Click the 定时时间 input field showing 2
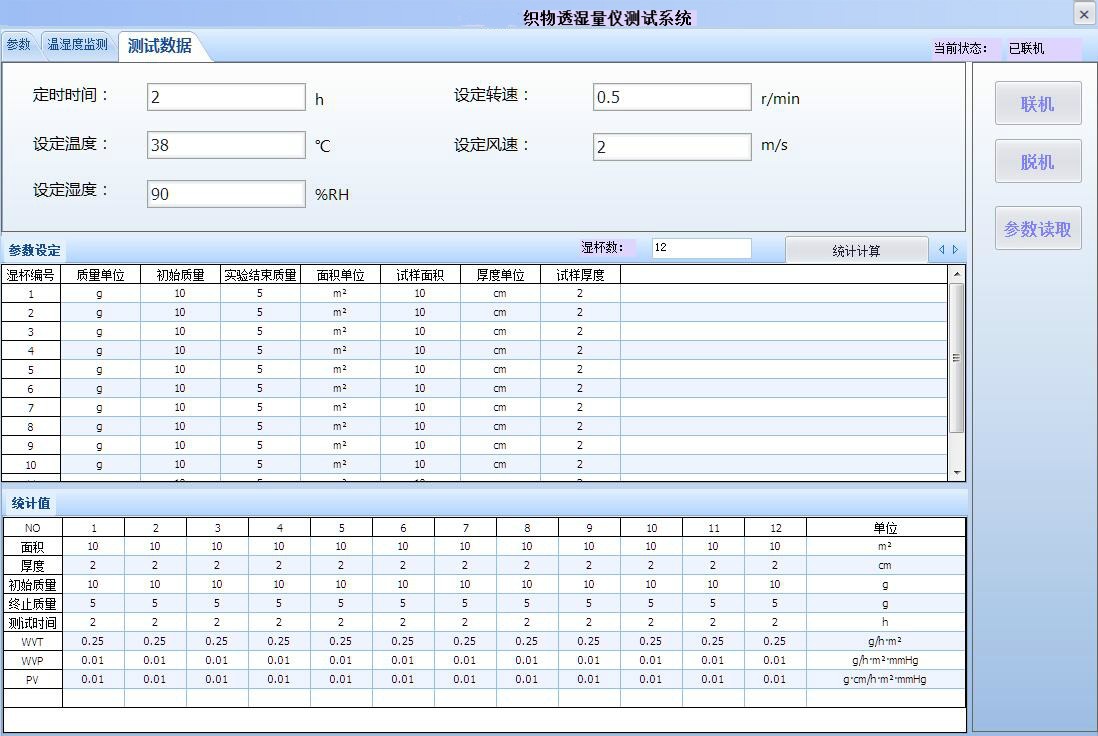 [225, 97]
